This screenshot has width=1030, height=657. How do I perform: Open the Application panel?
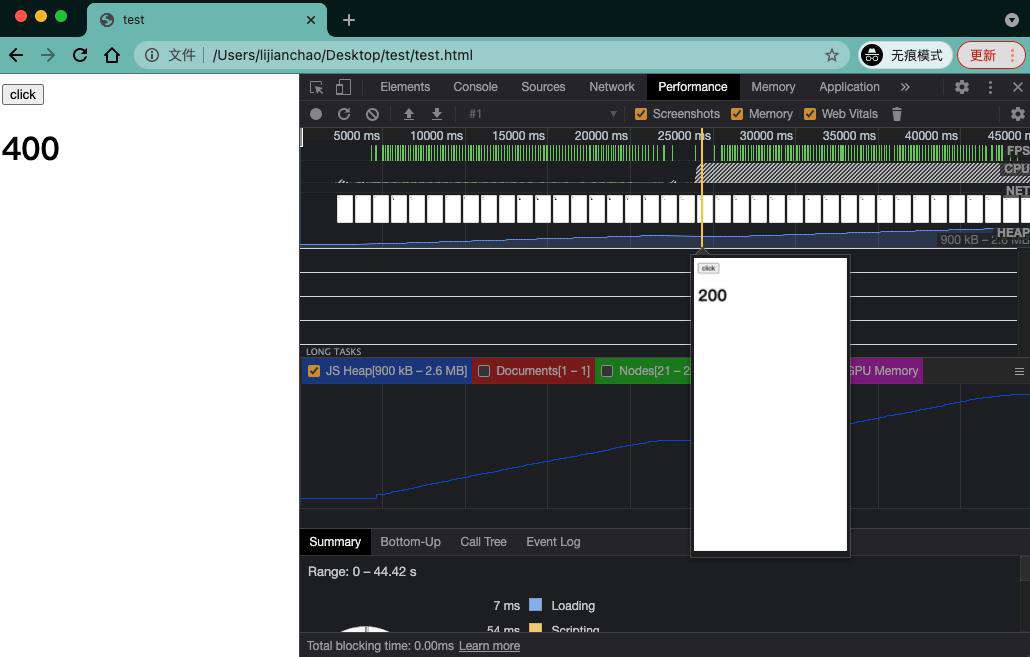coord(849,87)
